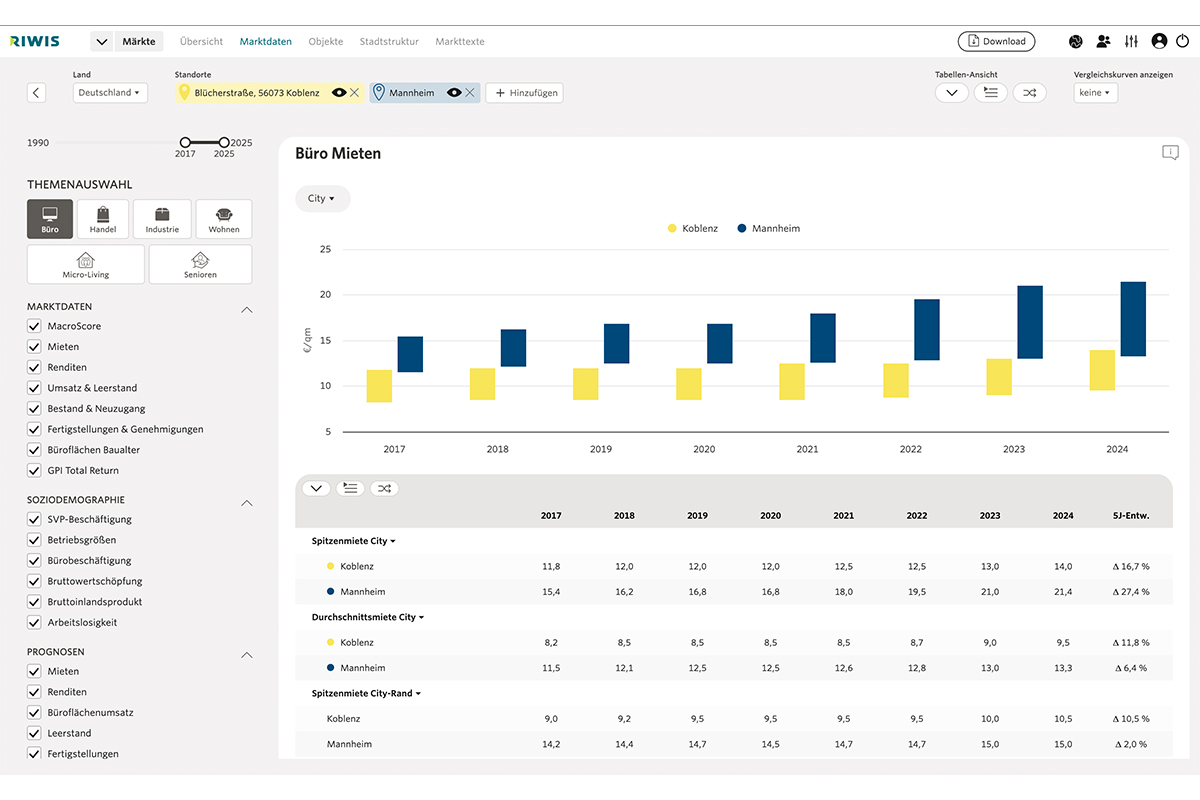
Task: Collapse the Marktdaten section
Action: point(247,309)
